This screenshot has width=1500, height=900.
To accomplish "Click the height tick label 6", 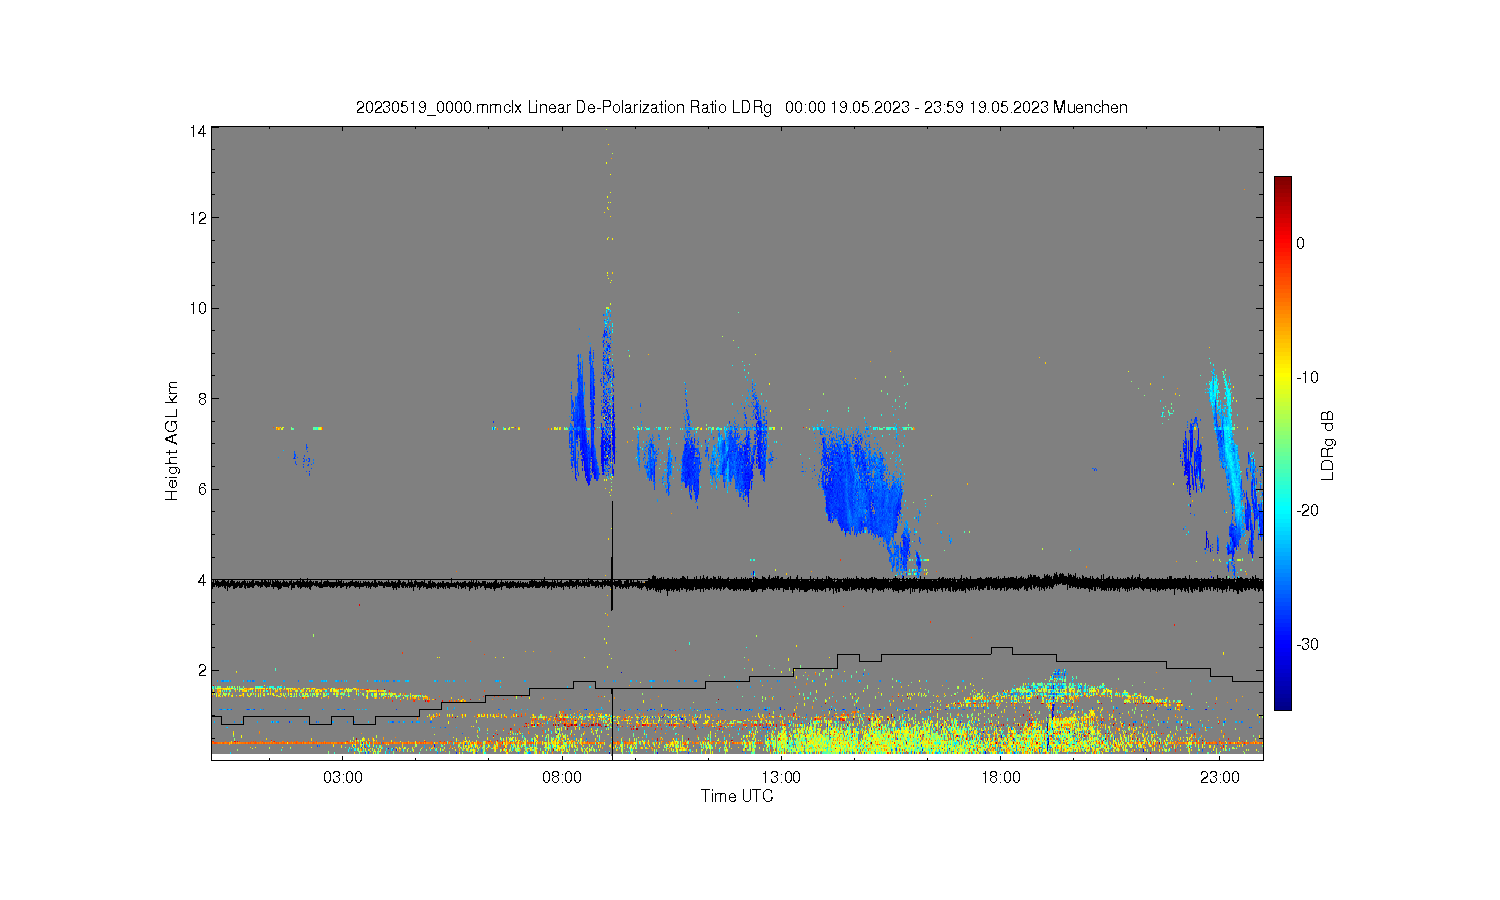I will click(202, 489).
